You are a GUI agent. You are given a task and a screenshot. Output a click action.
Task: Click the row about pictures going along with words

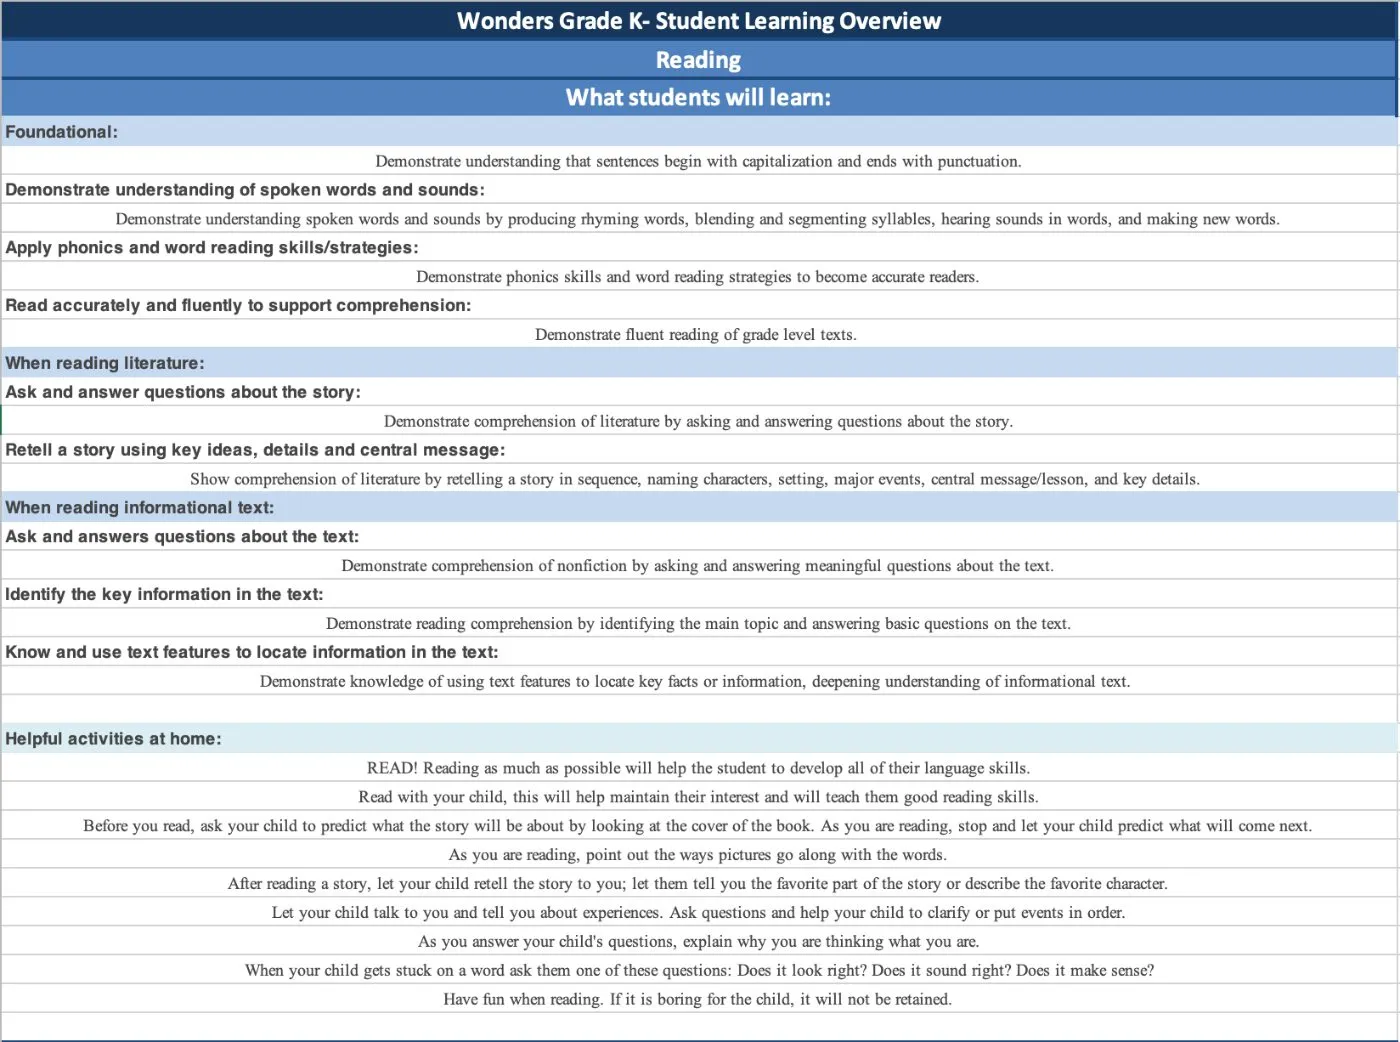(699, 855)
